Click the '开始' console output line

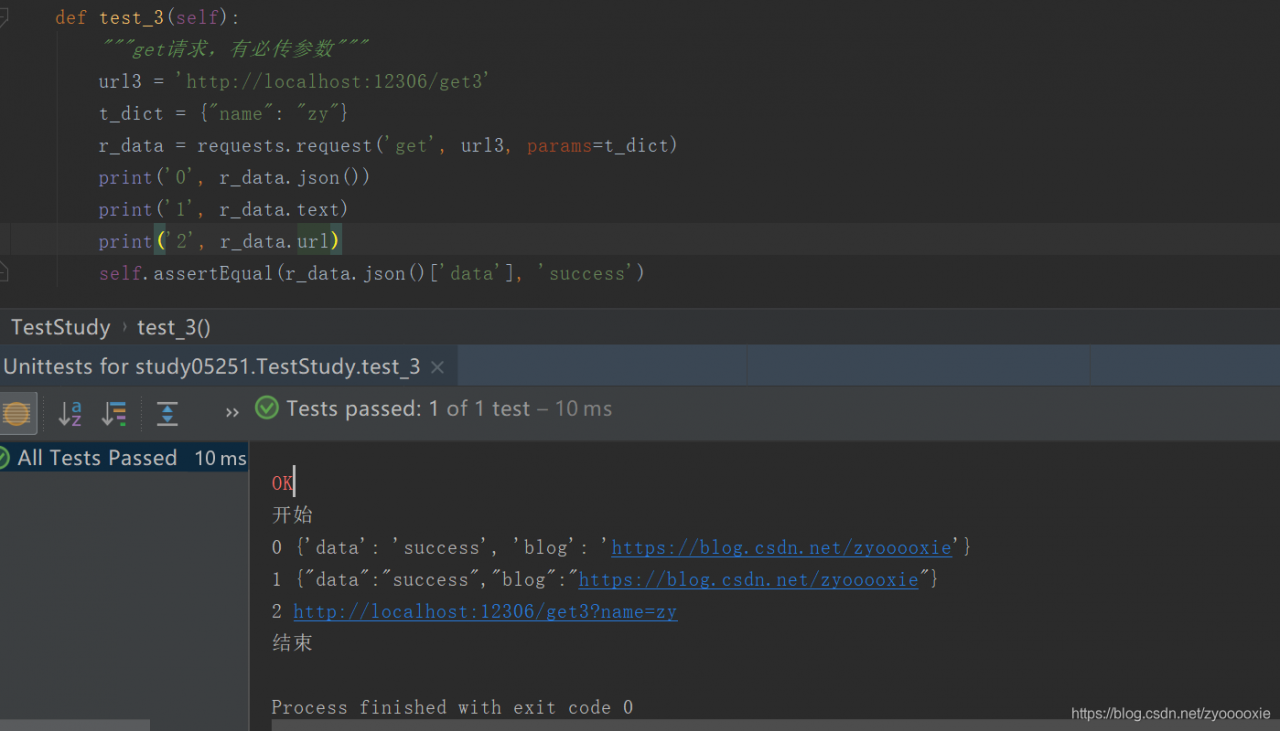pos(292,516)
